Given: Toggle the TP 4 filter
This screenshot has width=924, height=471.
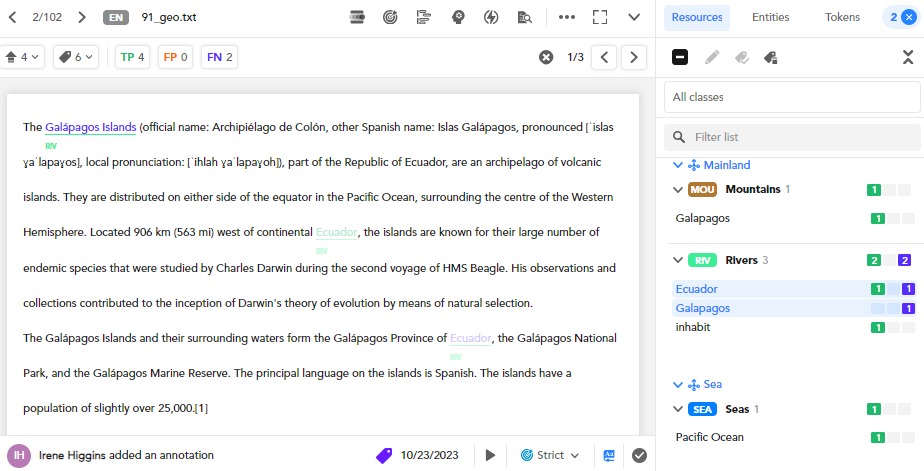Looking at the screenshot, I should pos(133,57).
